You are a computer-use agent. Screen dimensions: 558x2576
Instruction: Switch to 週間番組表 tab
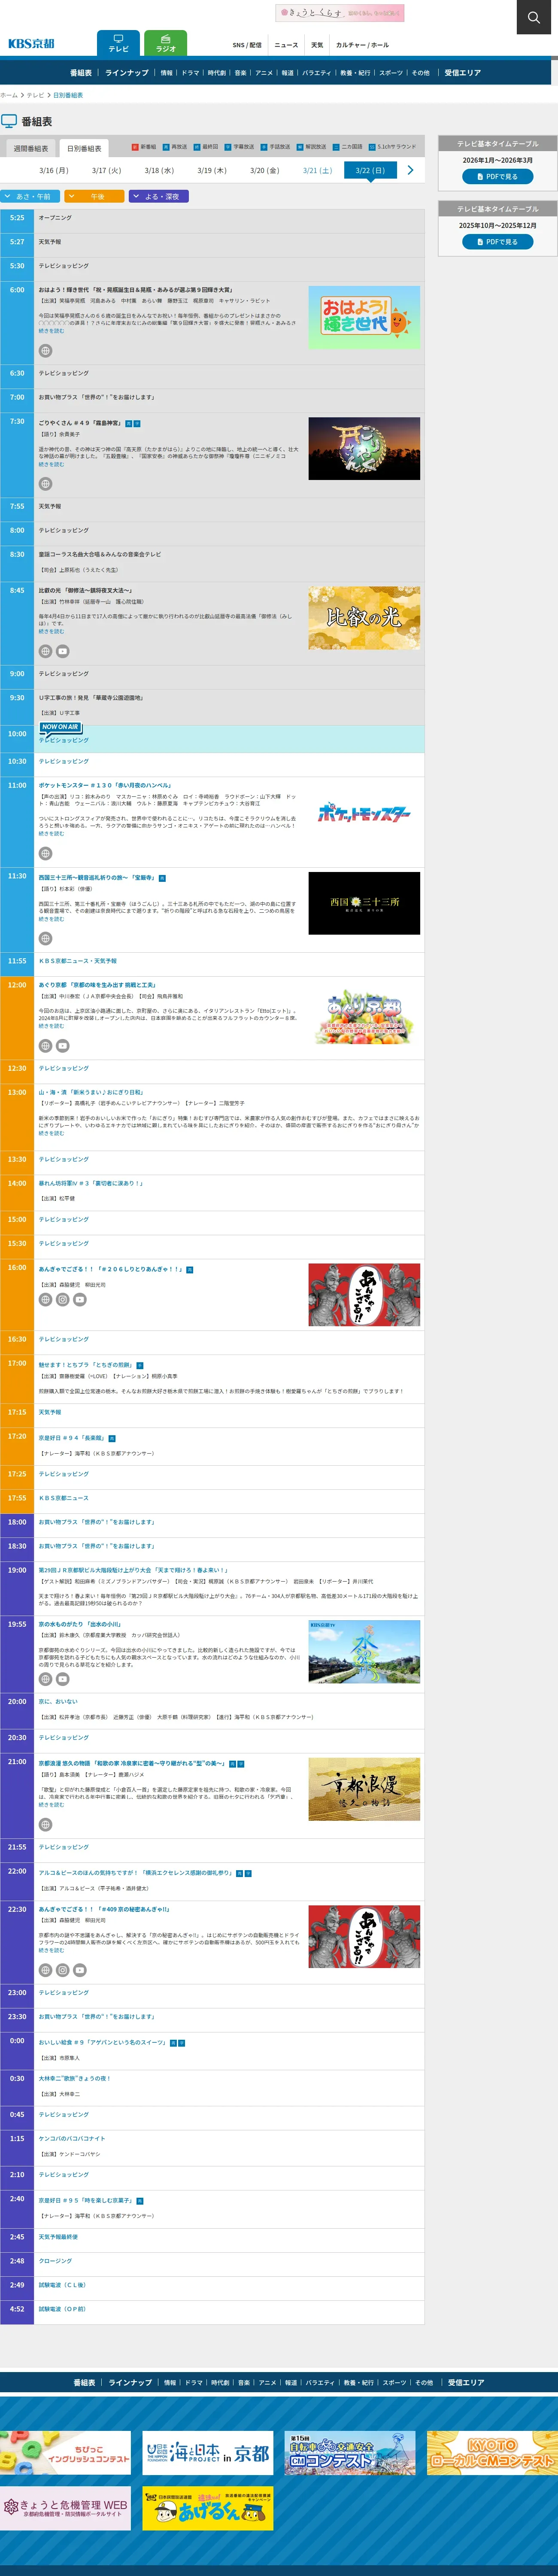coord(31,148)
